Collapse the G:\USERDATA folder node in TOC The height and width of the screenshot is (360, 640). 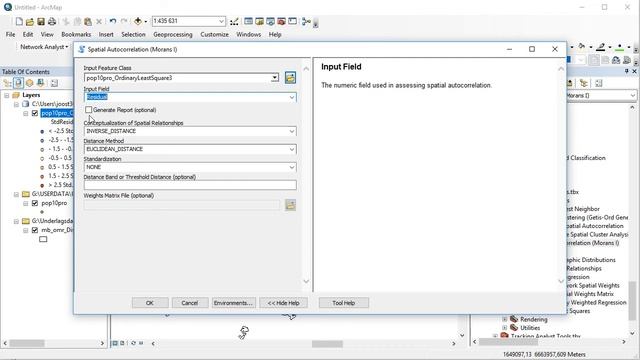16,194
